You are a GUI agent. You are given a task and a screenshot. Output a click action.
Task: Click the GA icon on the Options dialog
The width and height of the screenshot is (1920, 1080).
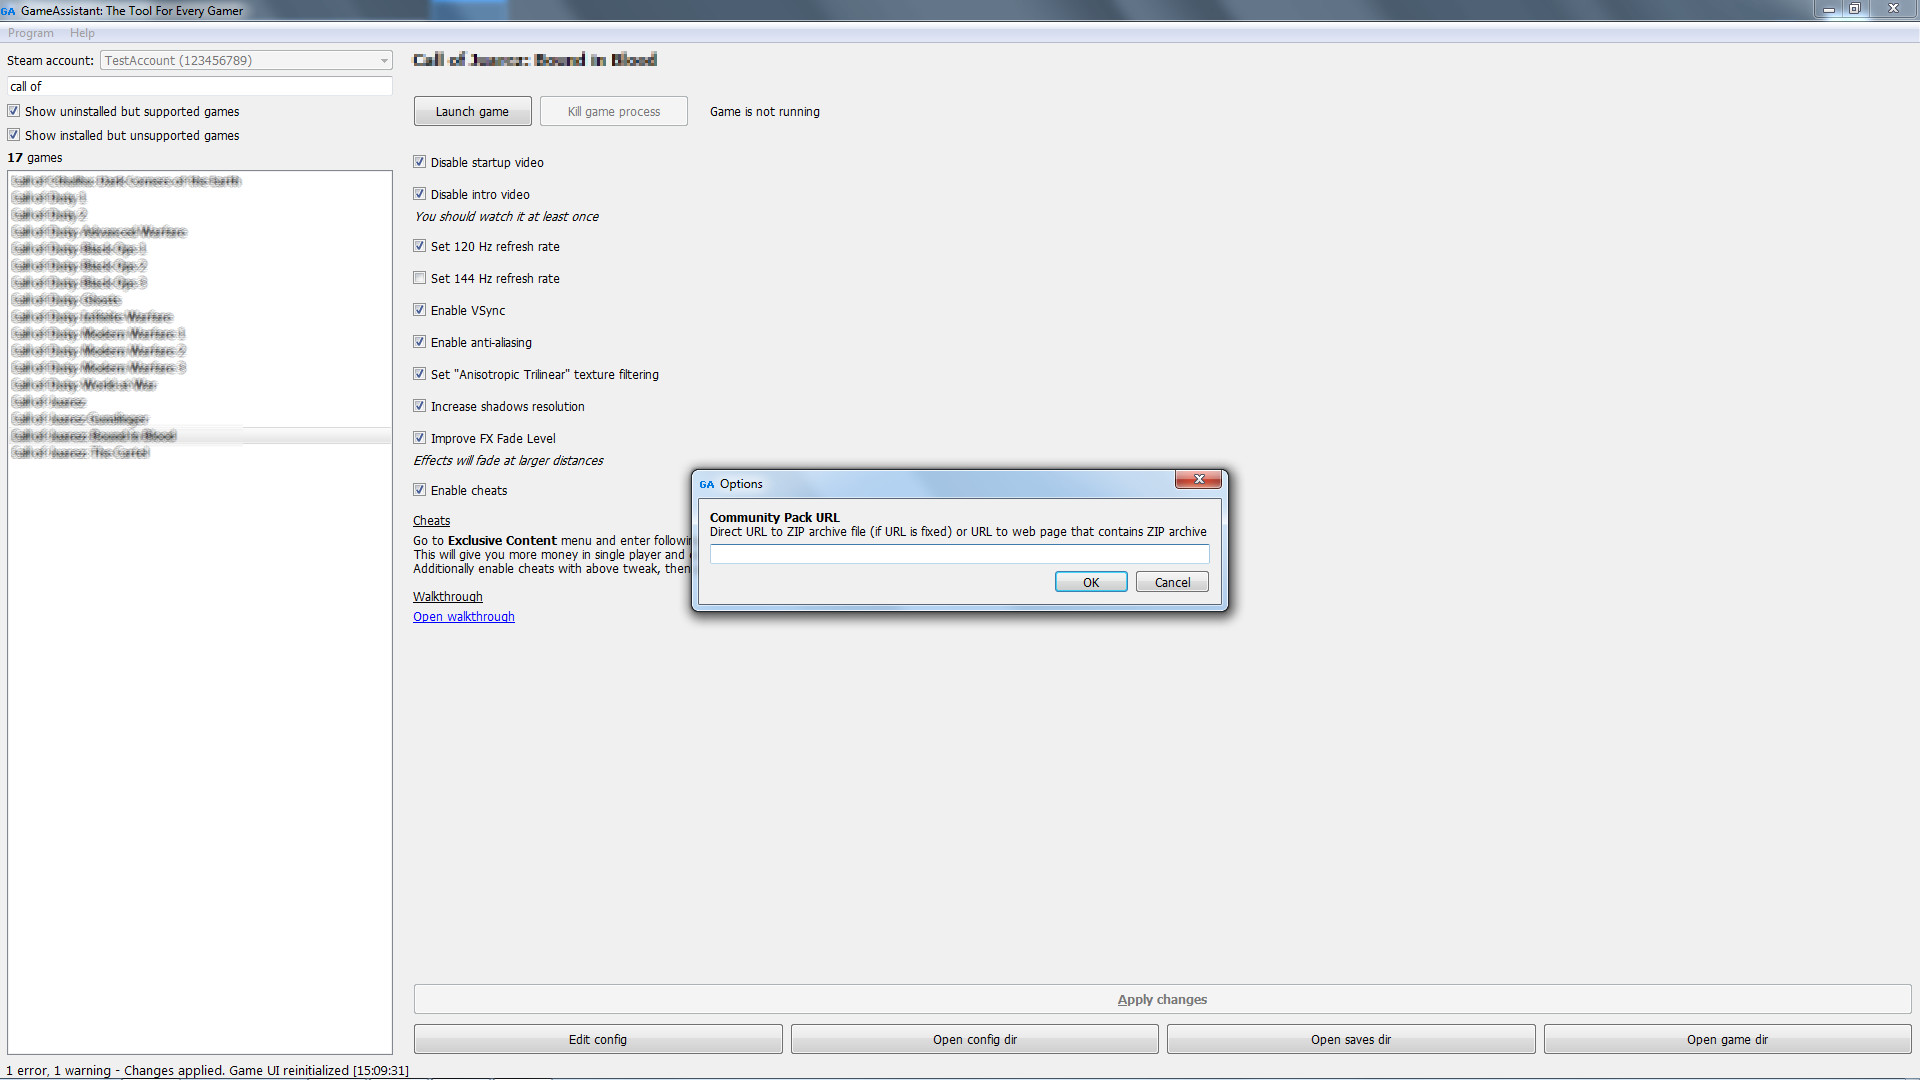pyautogui.click(x=708, y=483)
